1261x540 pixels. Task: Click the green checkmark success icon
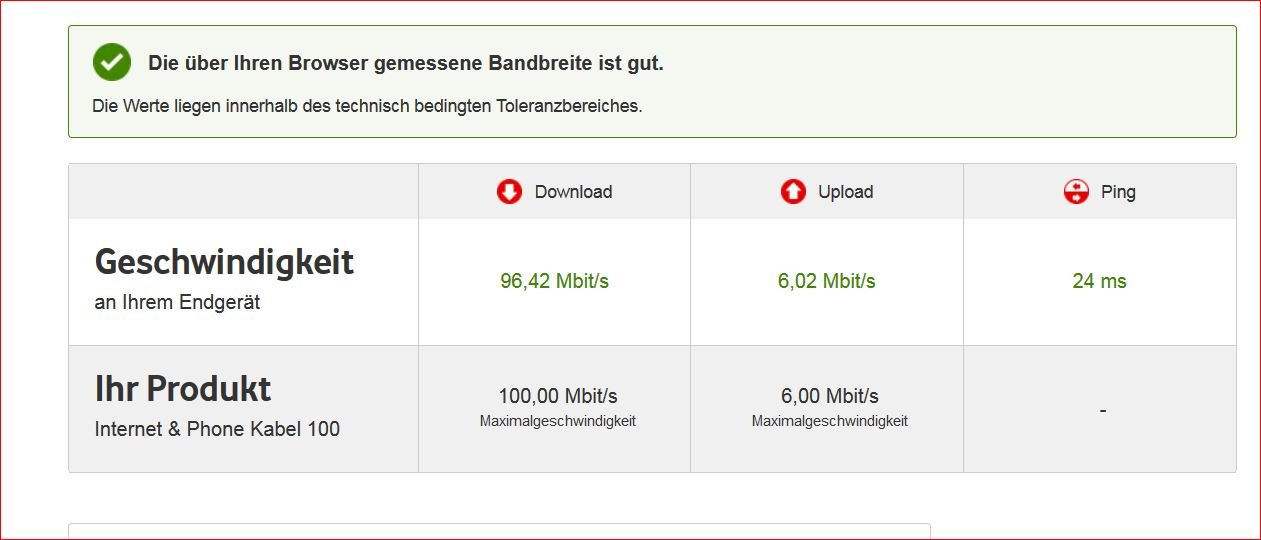coord(112,62)
